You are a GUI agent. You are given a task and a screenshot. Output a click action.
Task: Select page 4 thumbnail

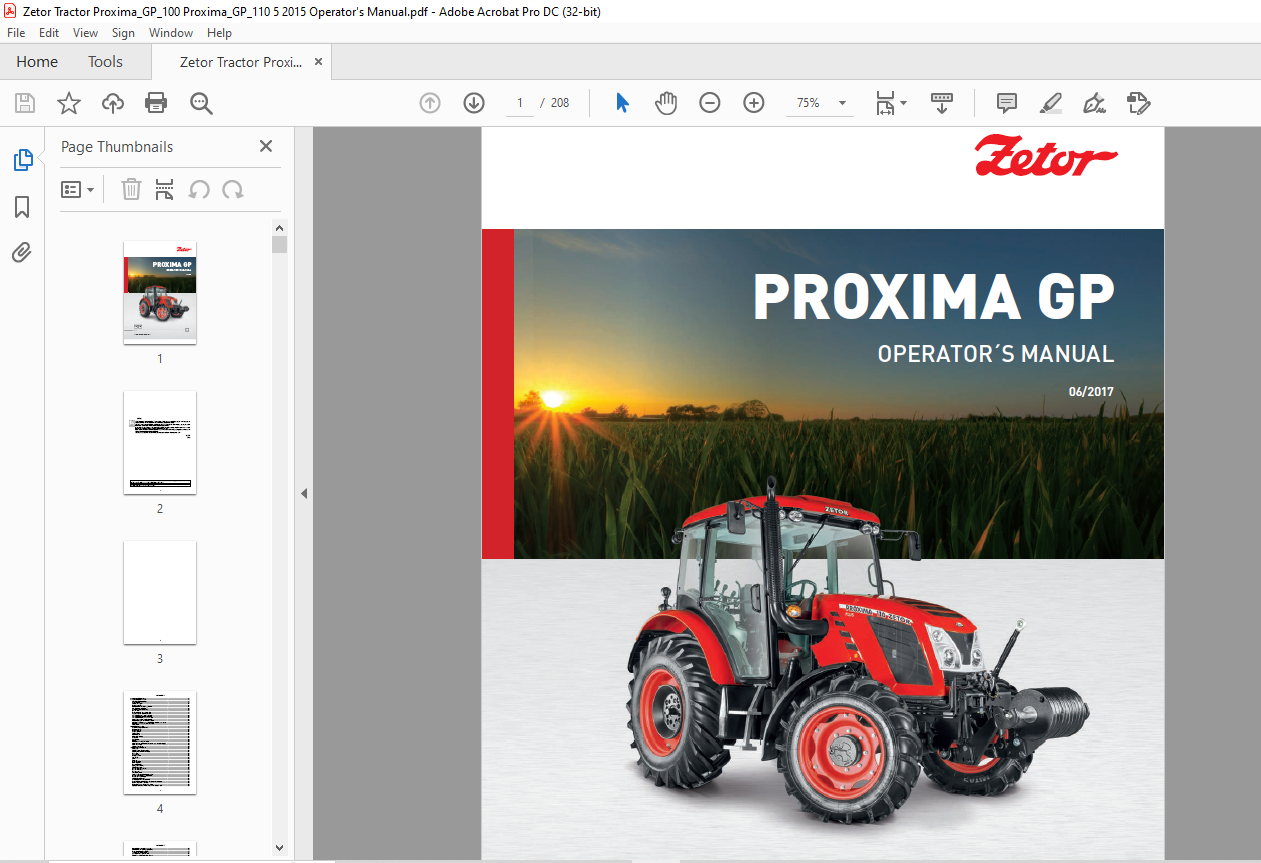pyautogui.click(x=160, y=742)
